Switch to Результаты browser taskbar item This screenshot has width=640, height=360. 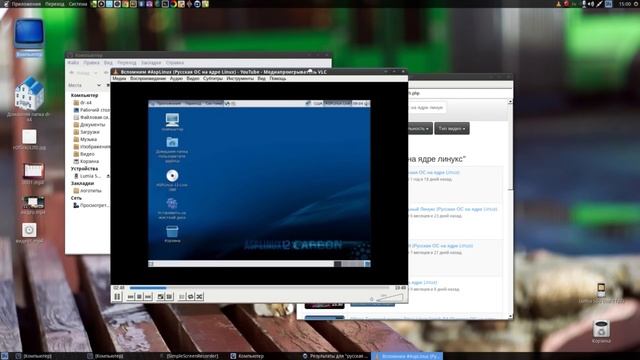pos(336,356)
